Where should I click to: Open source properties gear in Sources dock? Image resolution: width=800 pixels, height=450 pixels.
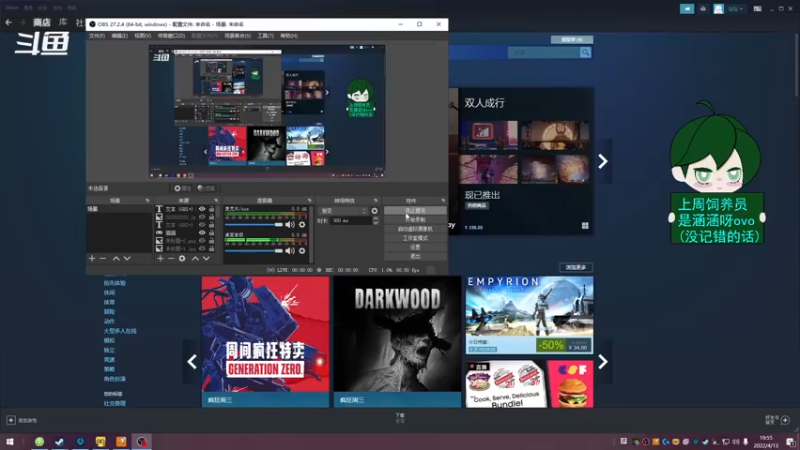pos(182,259)
